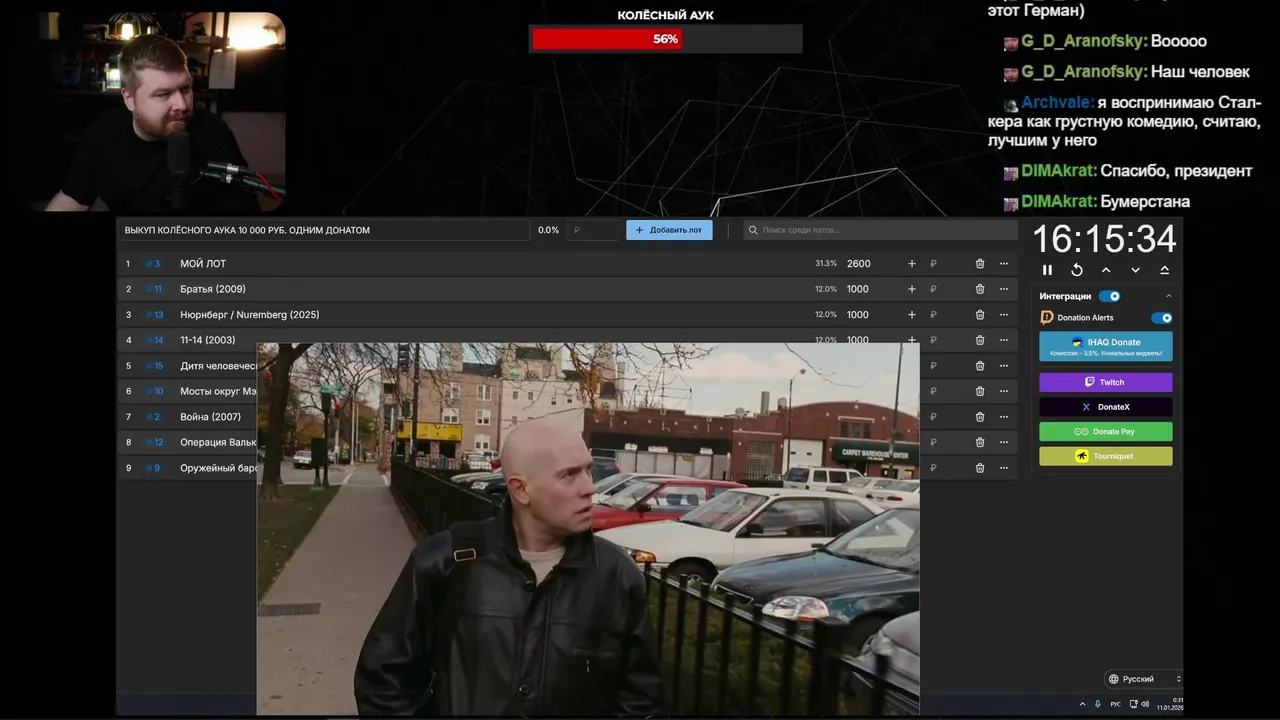Edit the 1000 amount of Братья (2009)
Viewport: 1280px width, 720px height.
click(858, 289)
